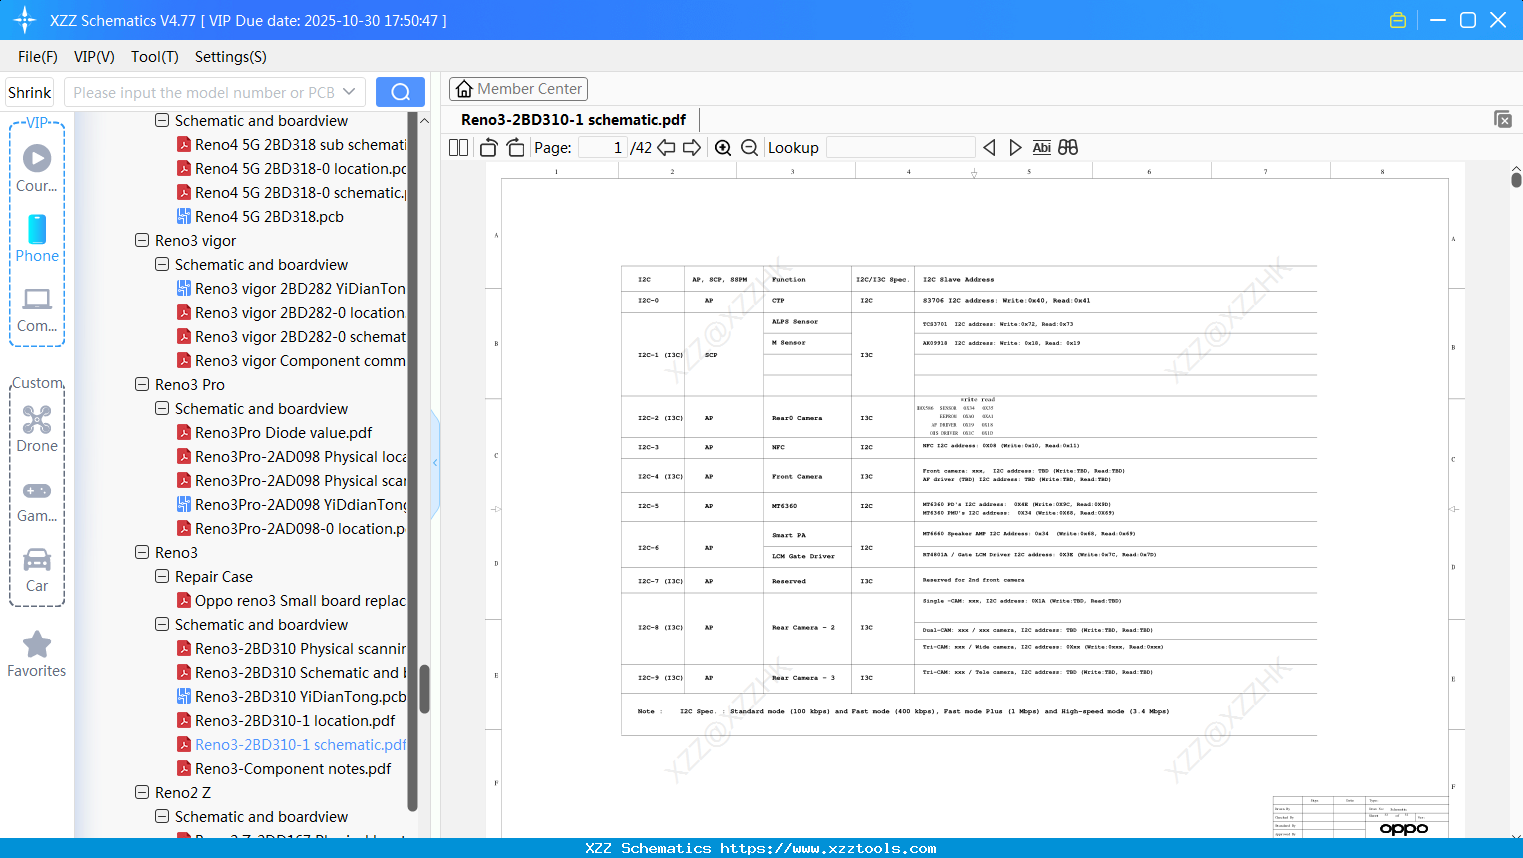Open Reno3Pro Diode value.pdf
Screen dimensions: 1523x858
[283, 432]
